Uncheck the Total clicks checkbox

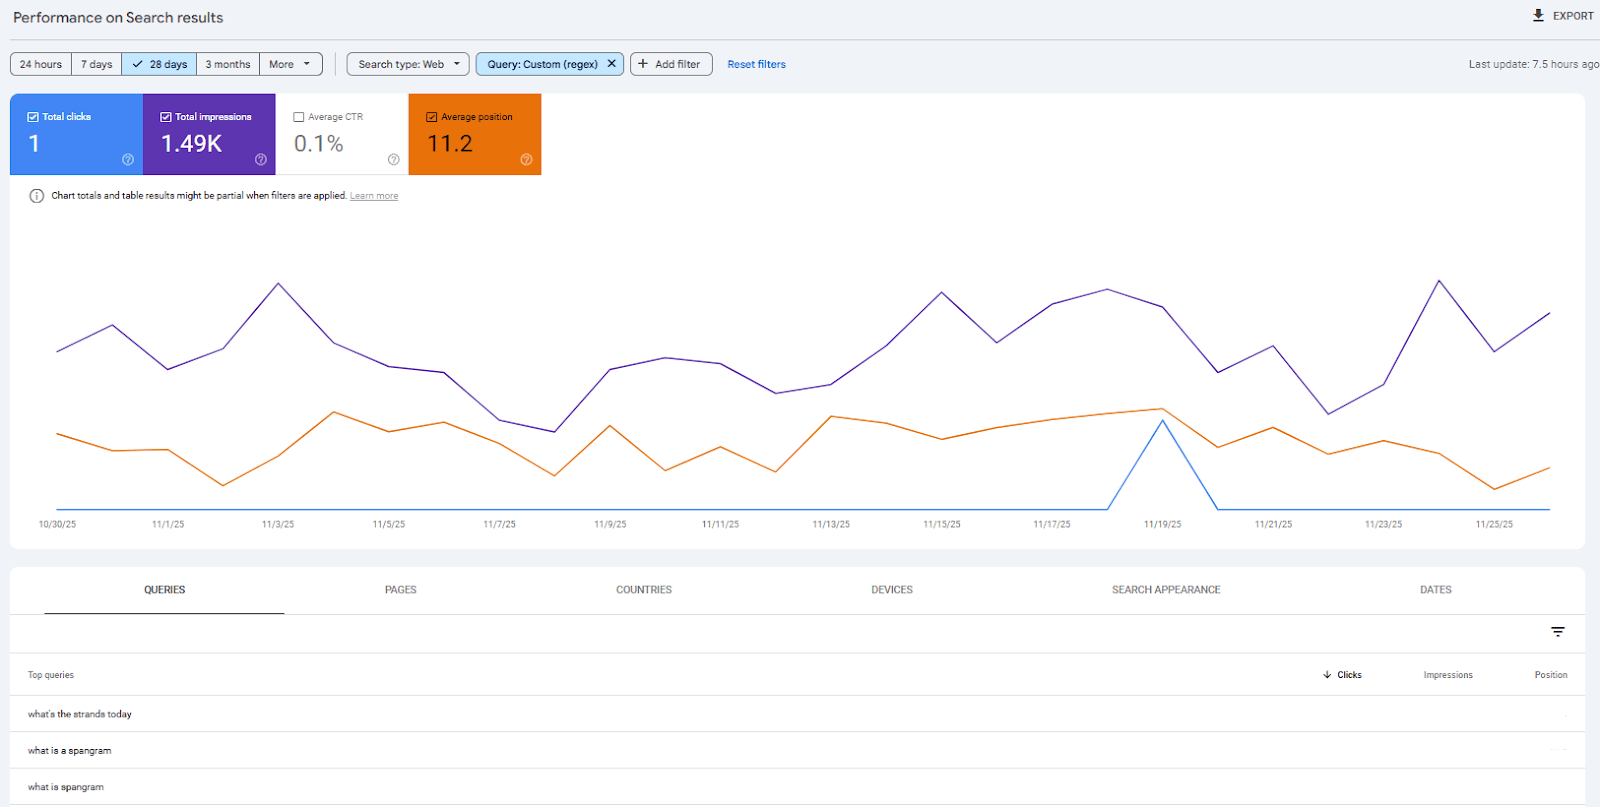[33, 117]
